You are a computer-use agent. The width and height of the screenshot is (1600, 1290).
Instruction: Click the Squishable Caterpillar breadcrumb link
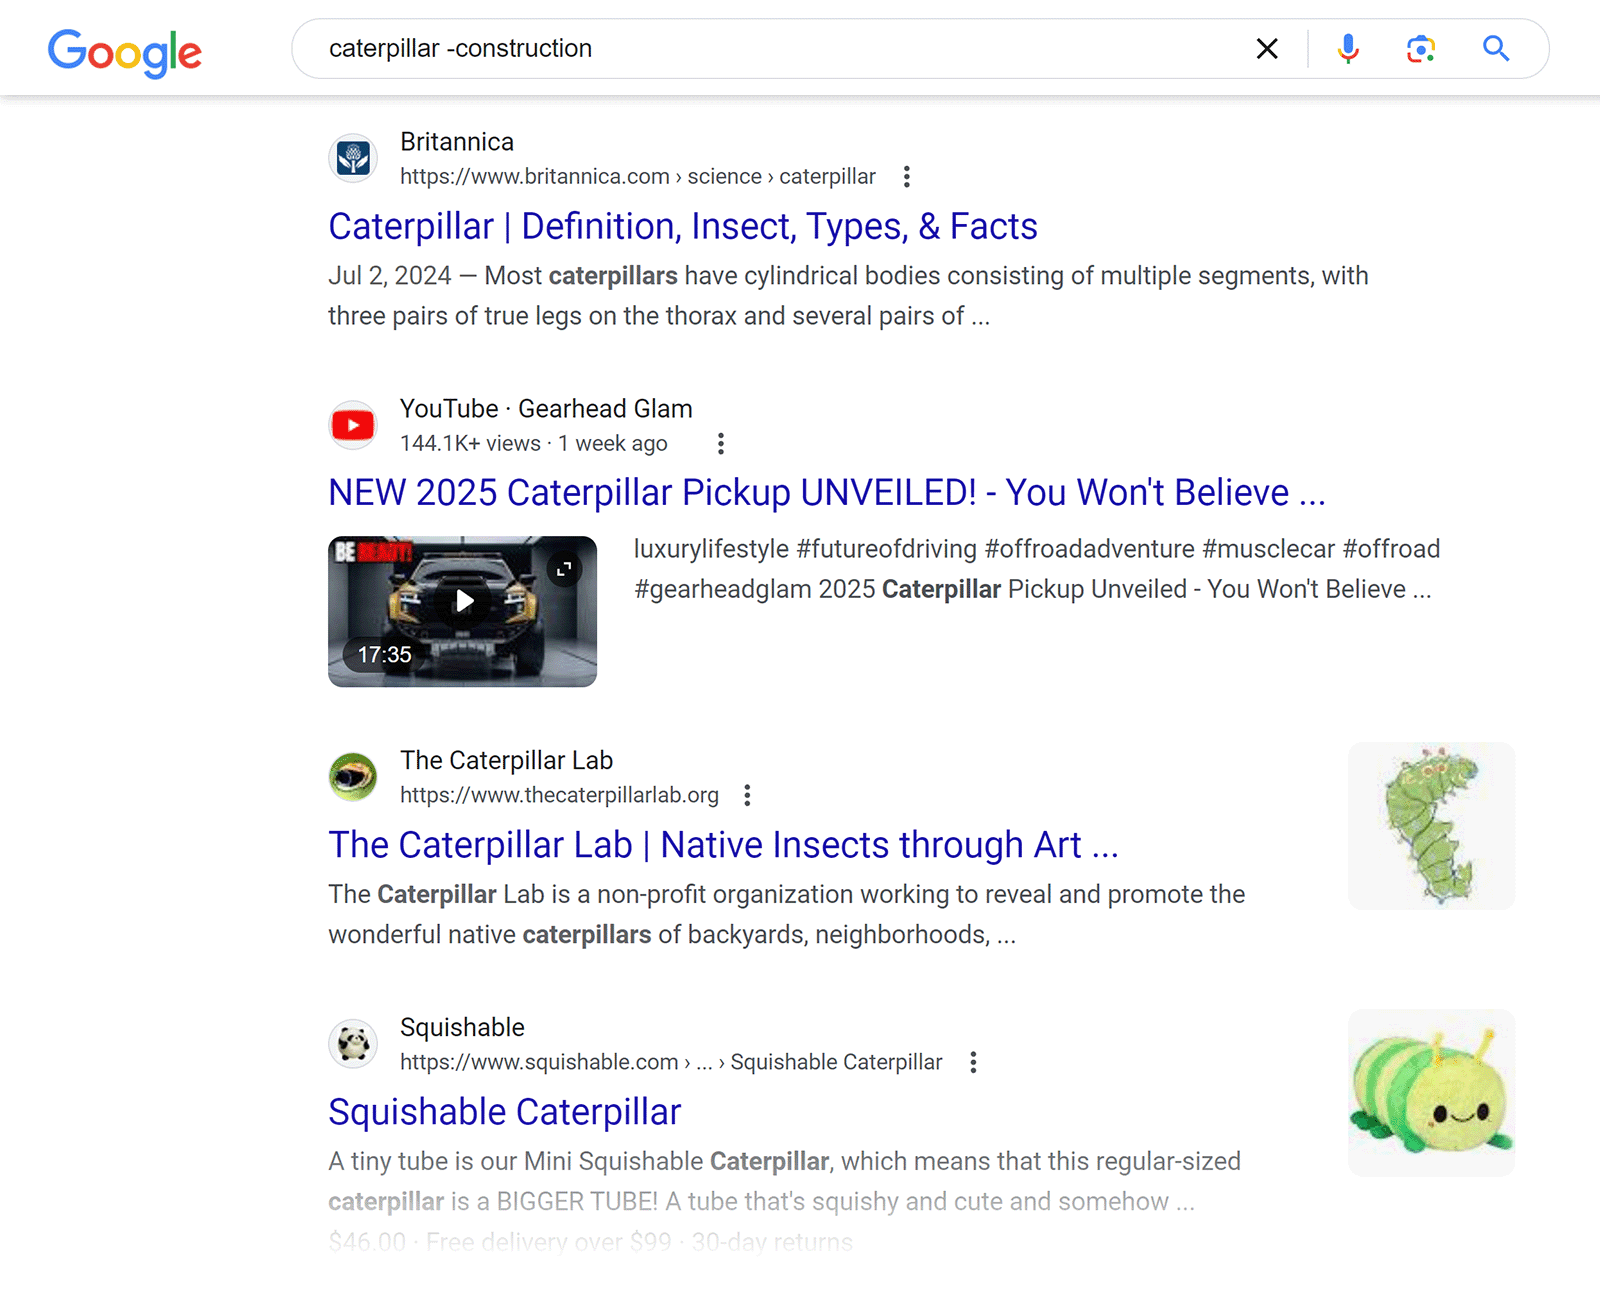click(x=837, y=1062)
